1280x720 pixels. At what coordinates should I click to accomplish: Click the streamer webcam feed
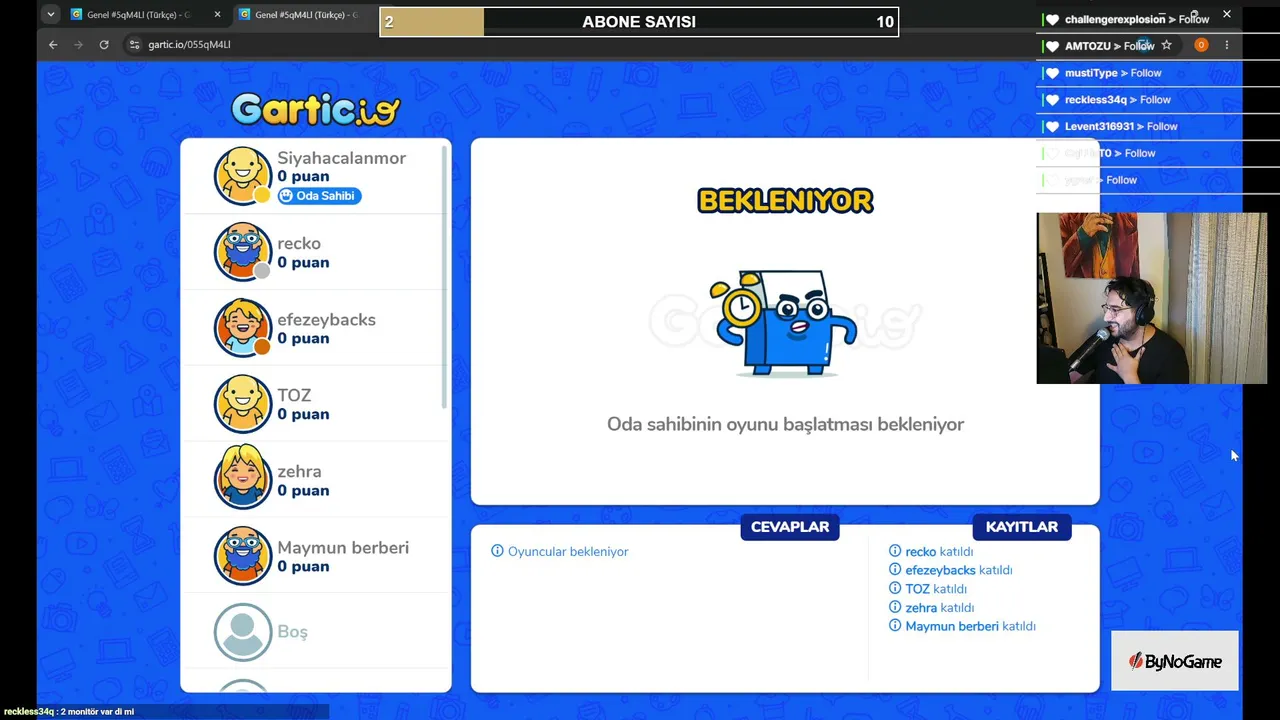point(1152,298)
